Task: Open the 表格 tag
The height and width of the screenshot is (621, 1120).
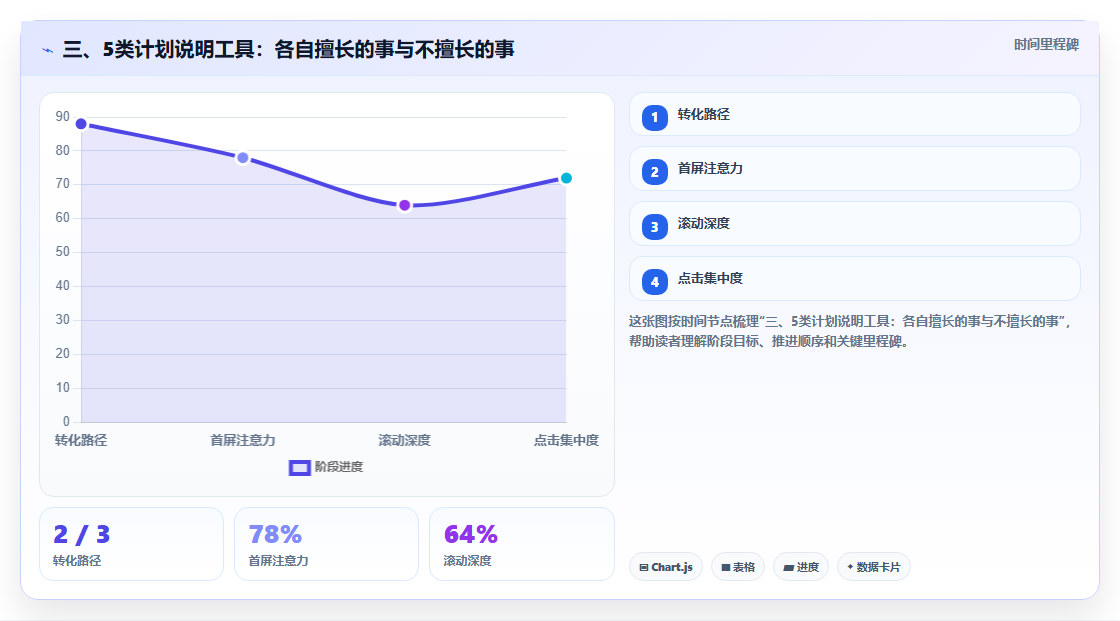Action: (x=738, y=567)
